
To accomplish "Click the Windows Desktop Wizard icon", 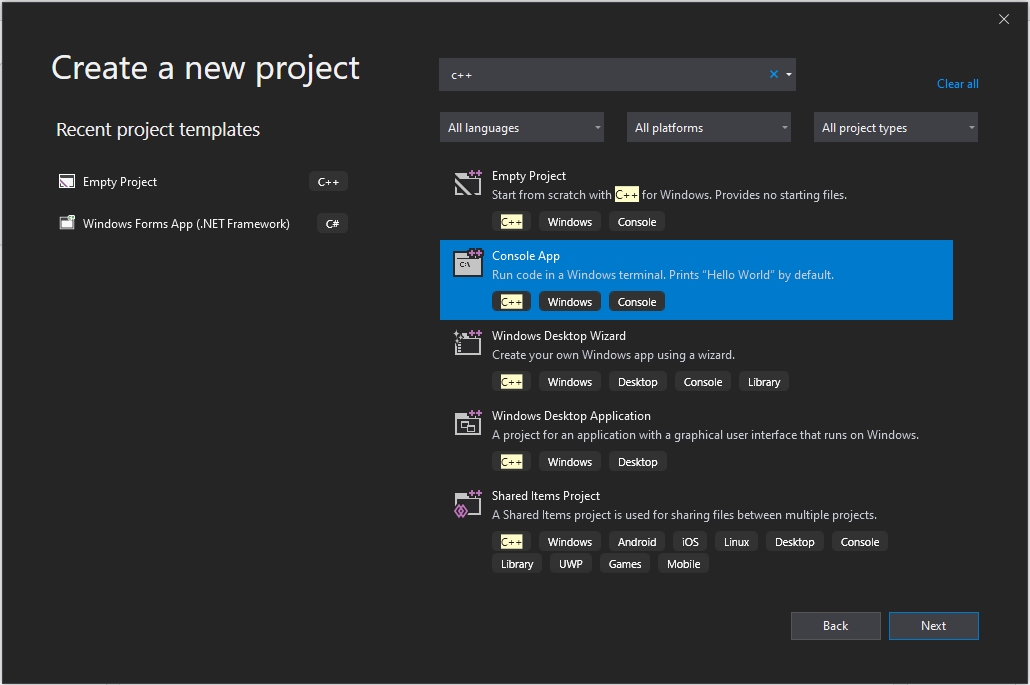I will click(x=468, y=343).
